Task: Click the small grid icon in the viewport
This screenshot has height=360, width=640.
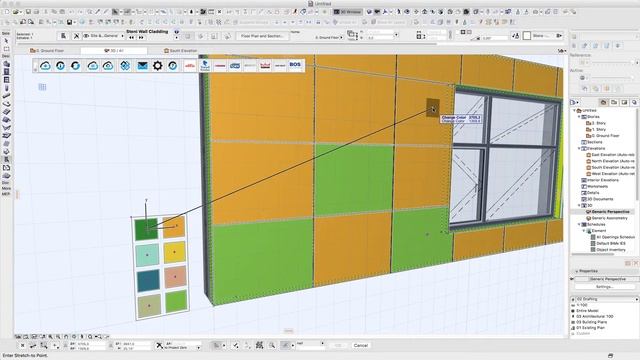Action: [42, 87]
